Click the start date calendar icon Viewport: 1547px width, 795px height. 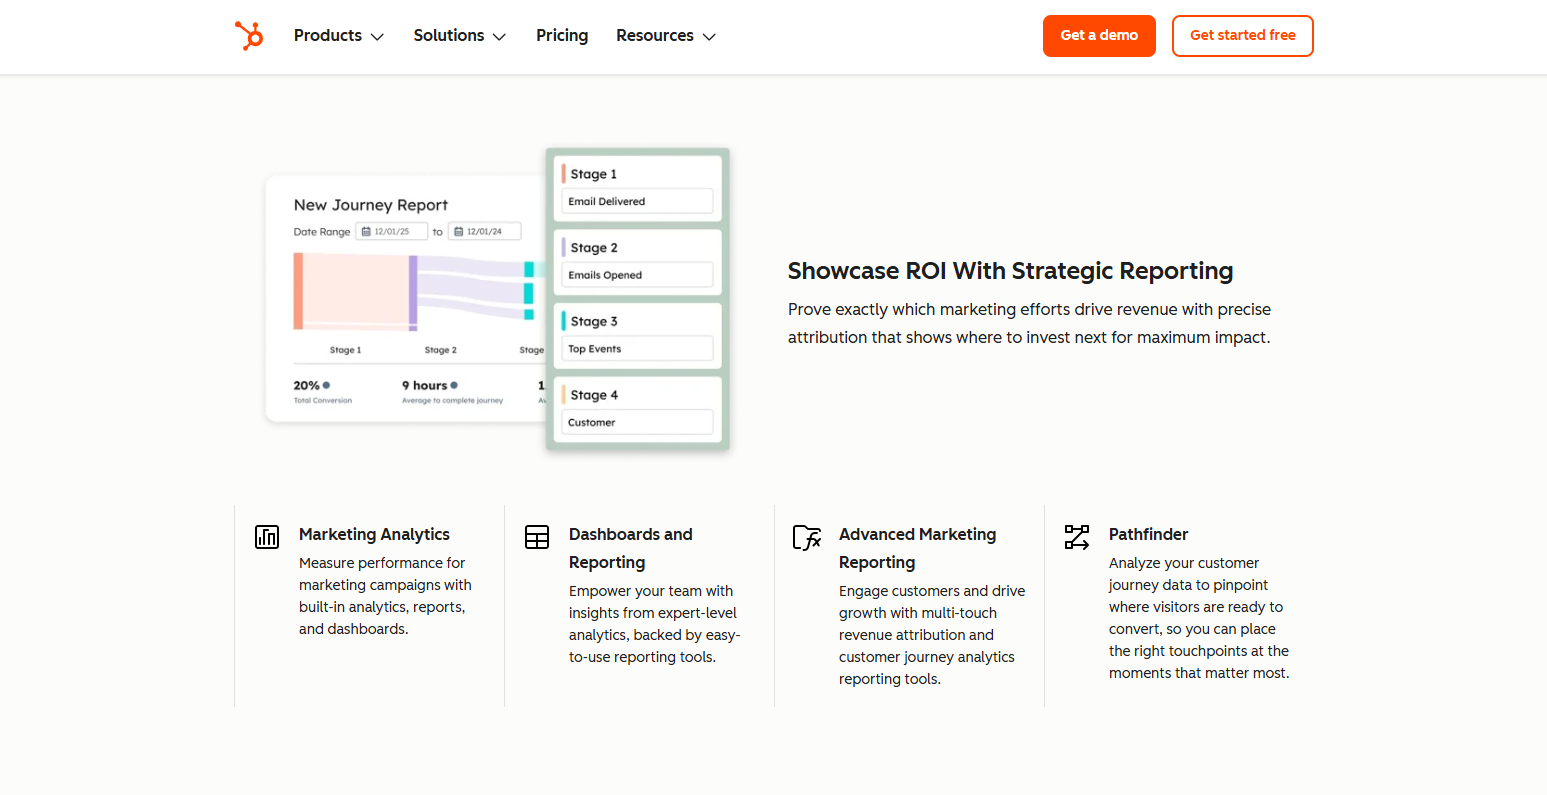tap(366, 232)
